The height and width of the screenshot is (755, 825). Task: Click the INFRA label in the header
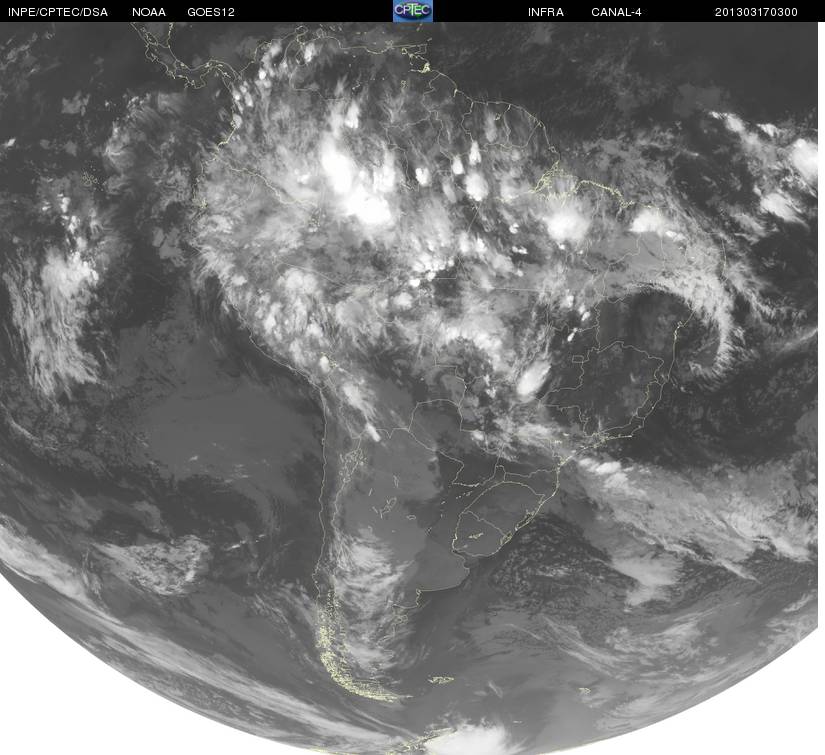click(x=546, y=12)
